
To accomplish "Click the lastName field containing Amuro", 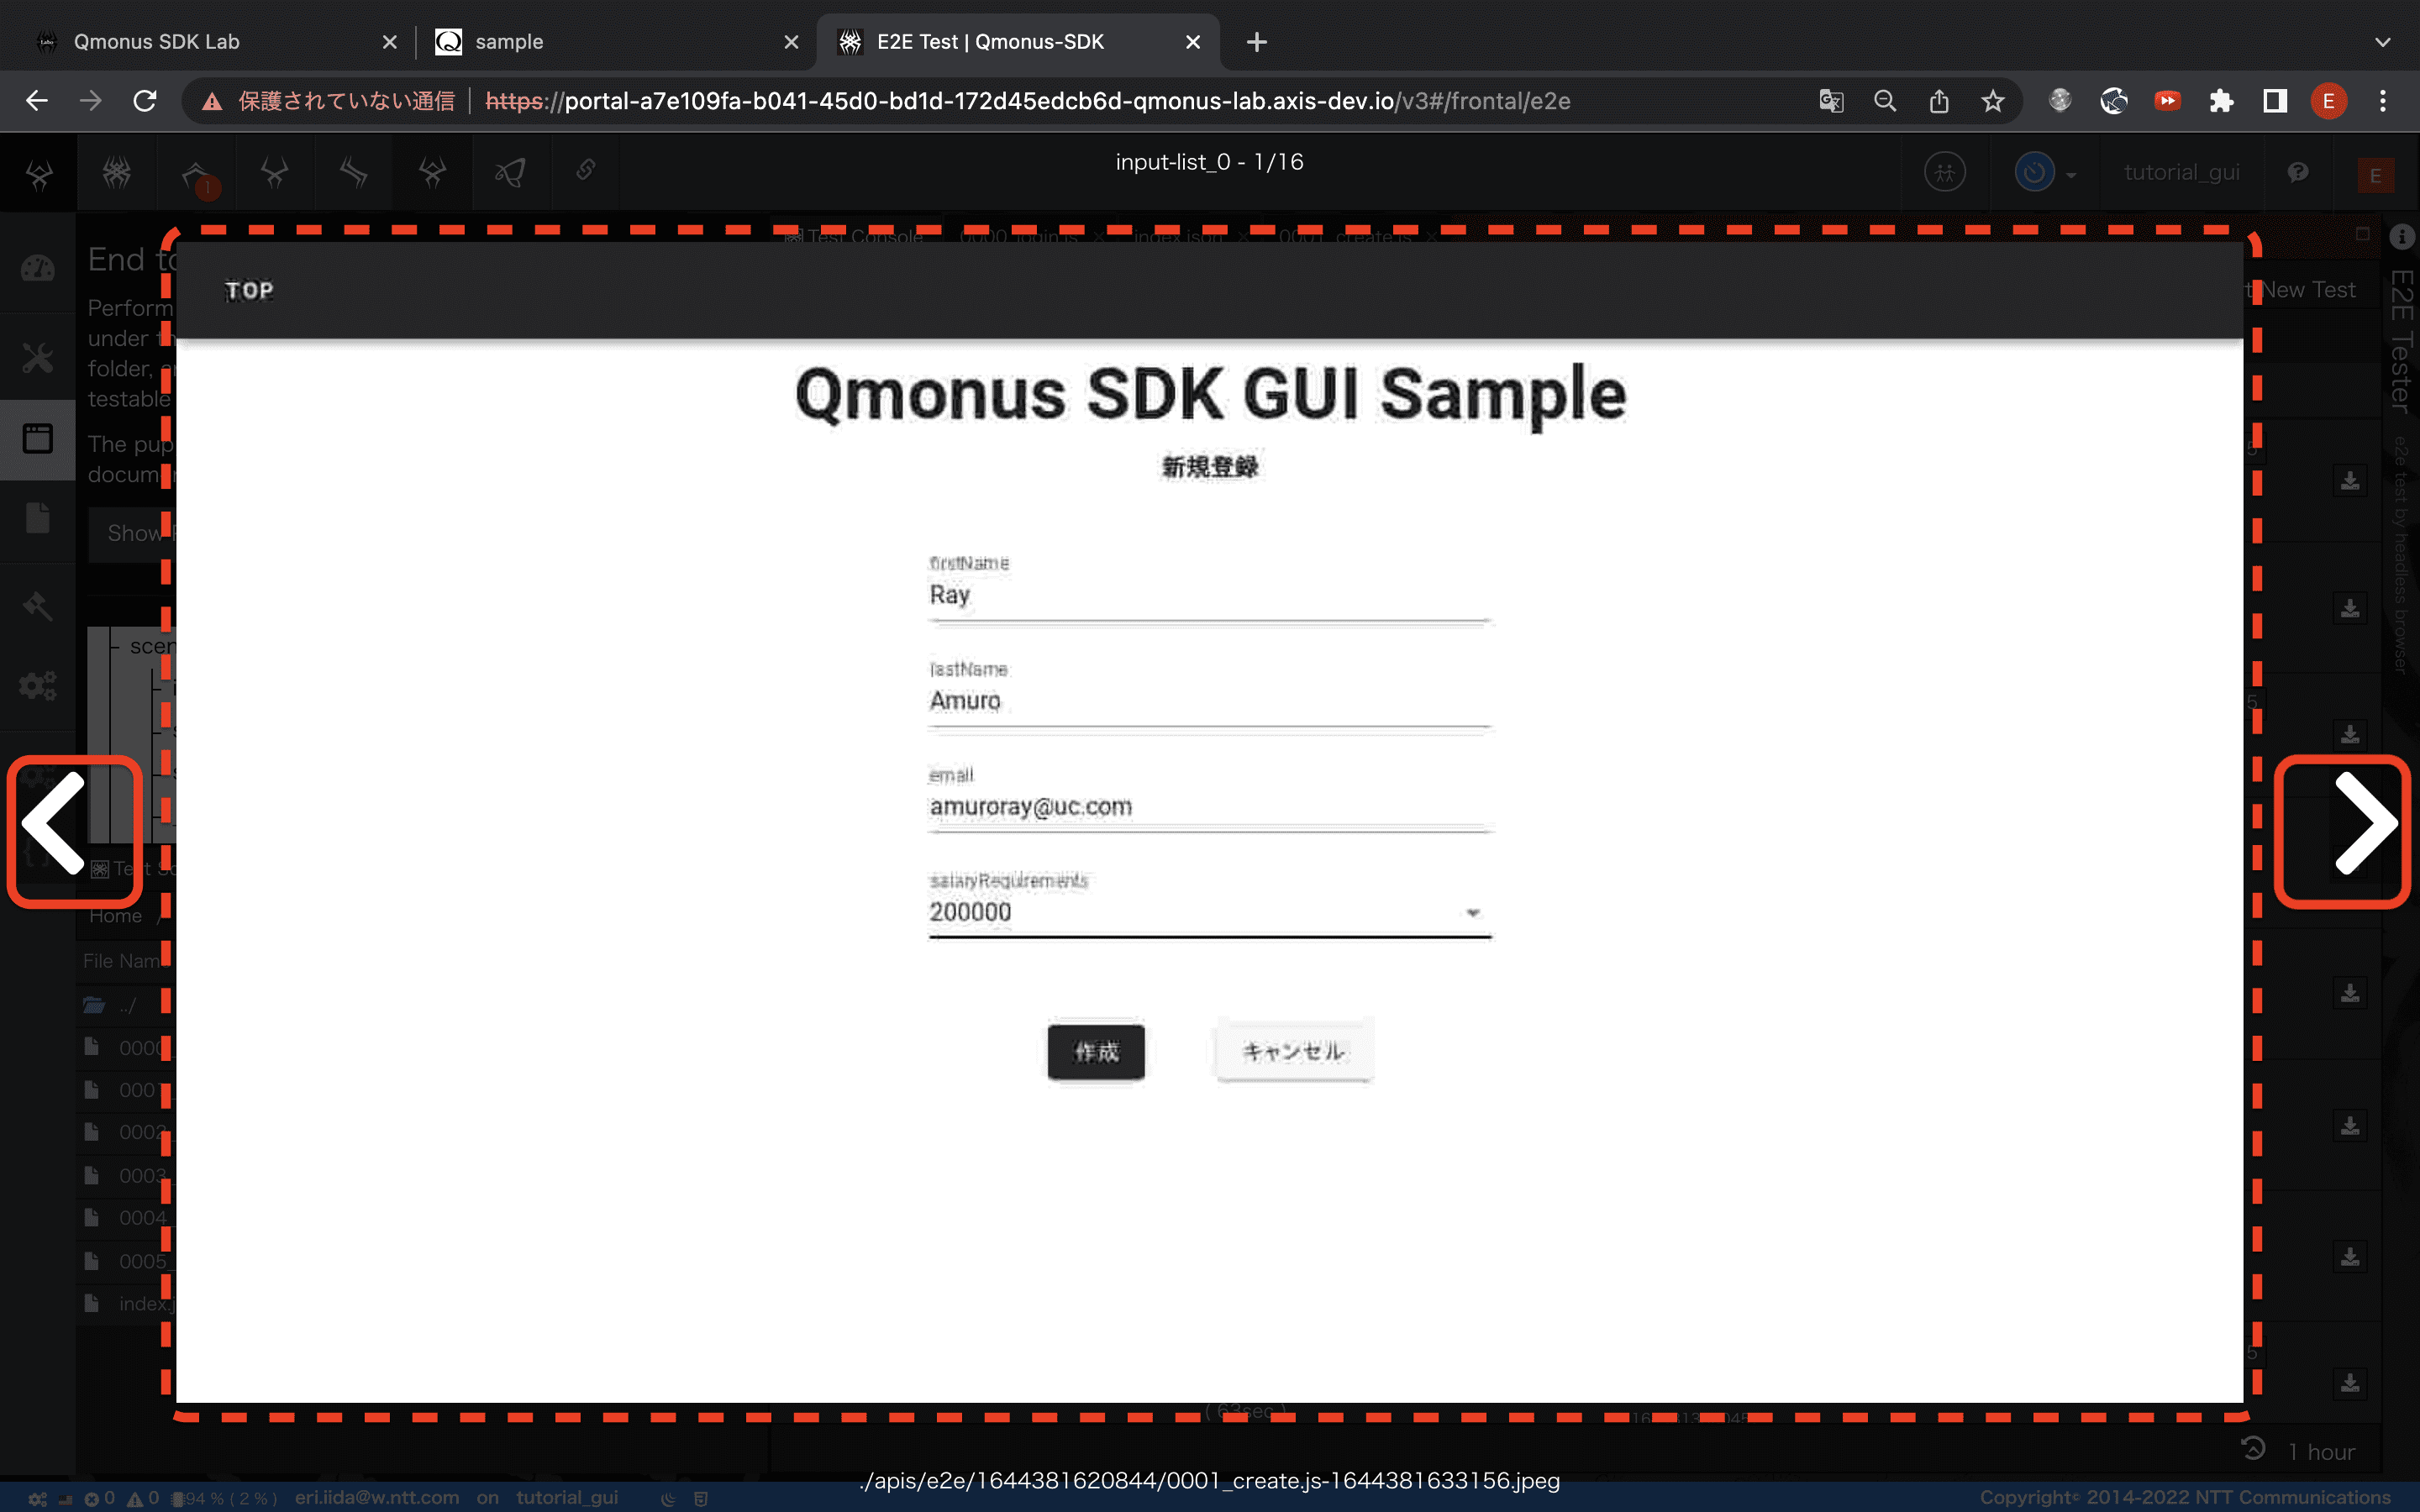I will tap(1210, 701).
